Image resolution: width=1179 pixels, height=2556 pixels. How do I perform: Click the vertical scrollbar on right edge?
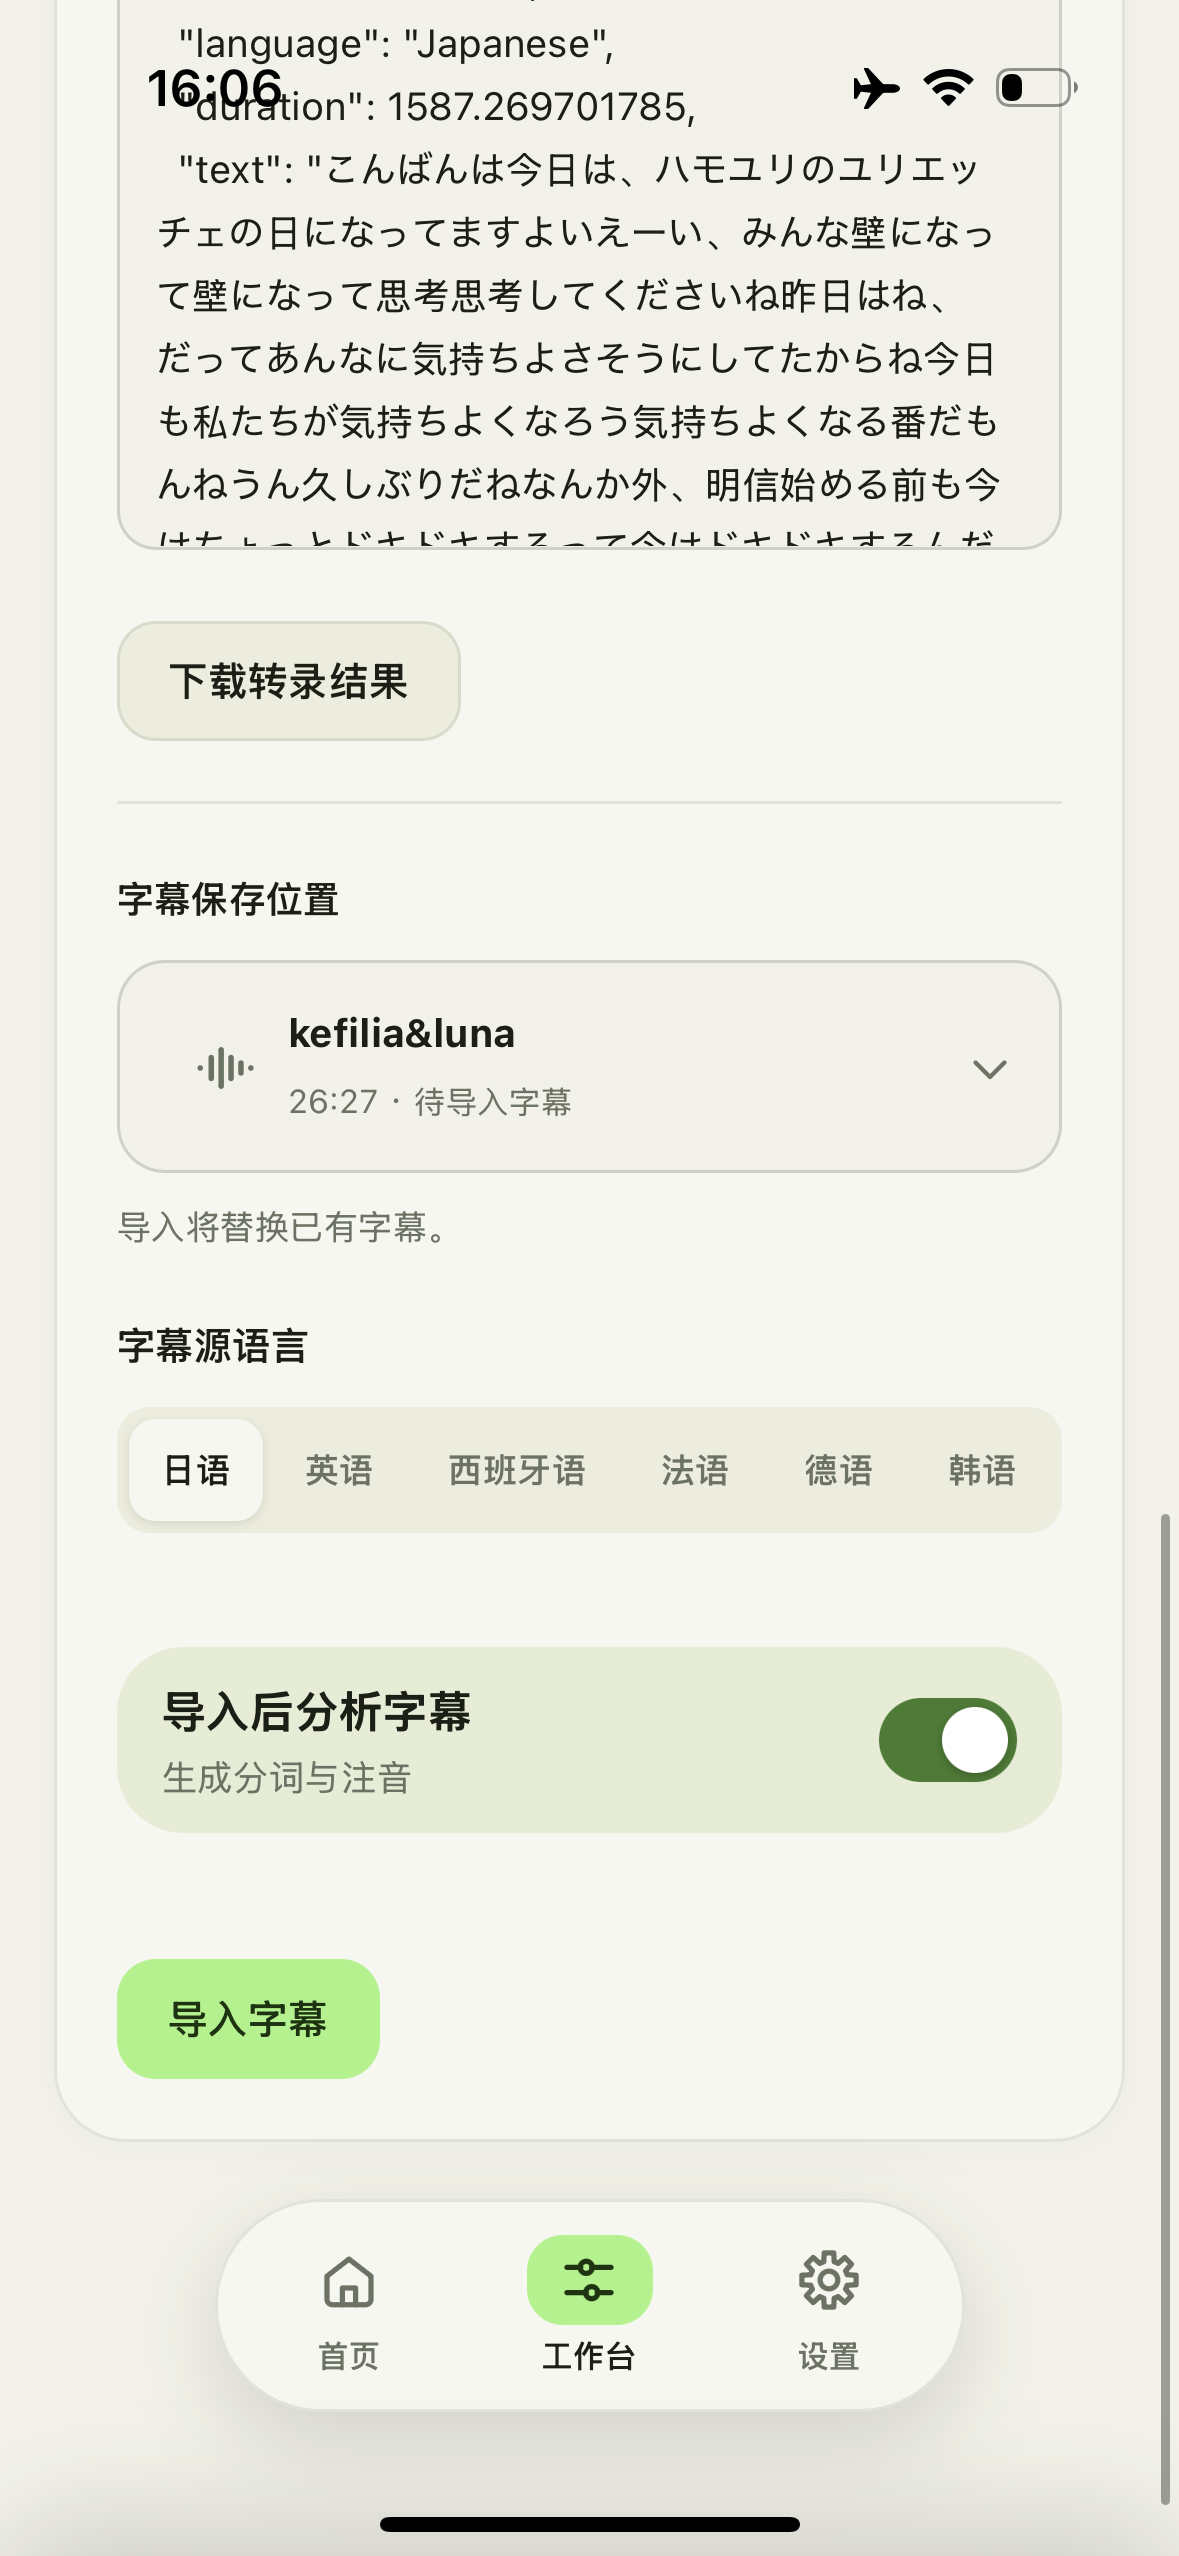tap(1165, 2009)
